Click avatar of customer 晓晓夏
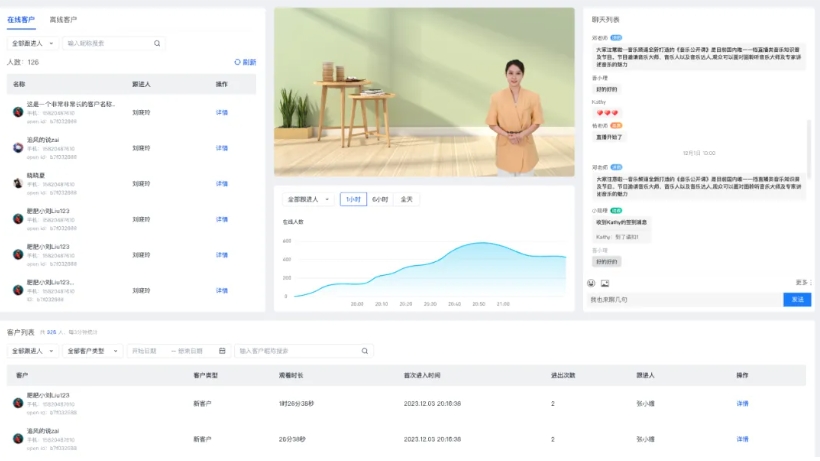The width and height of the screenshot is (820, 461). click(18, 183)
